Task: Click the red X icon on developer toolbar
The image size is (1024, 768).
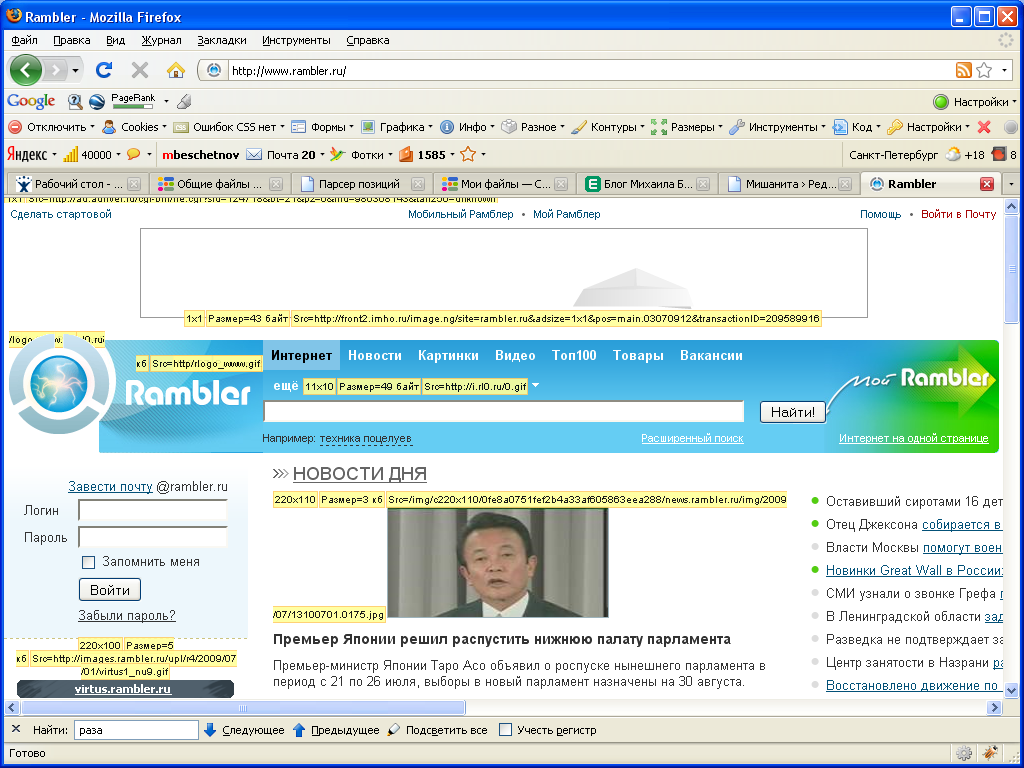Action: pyautogui.click(x=984, y=127)
